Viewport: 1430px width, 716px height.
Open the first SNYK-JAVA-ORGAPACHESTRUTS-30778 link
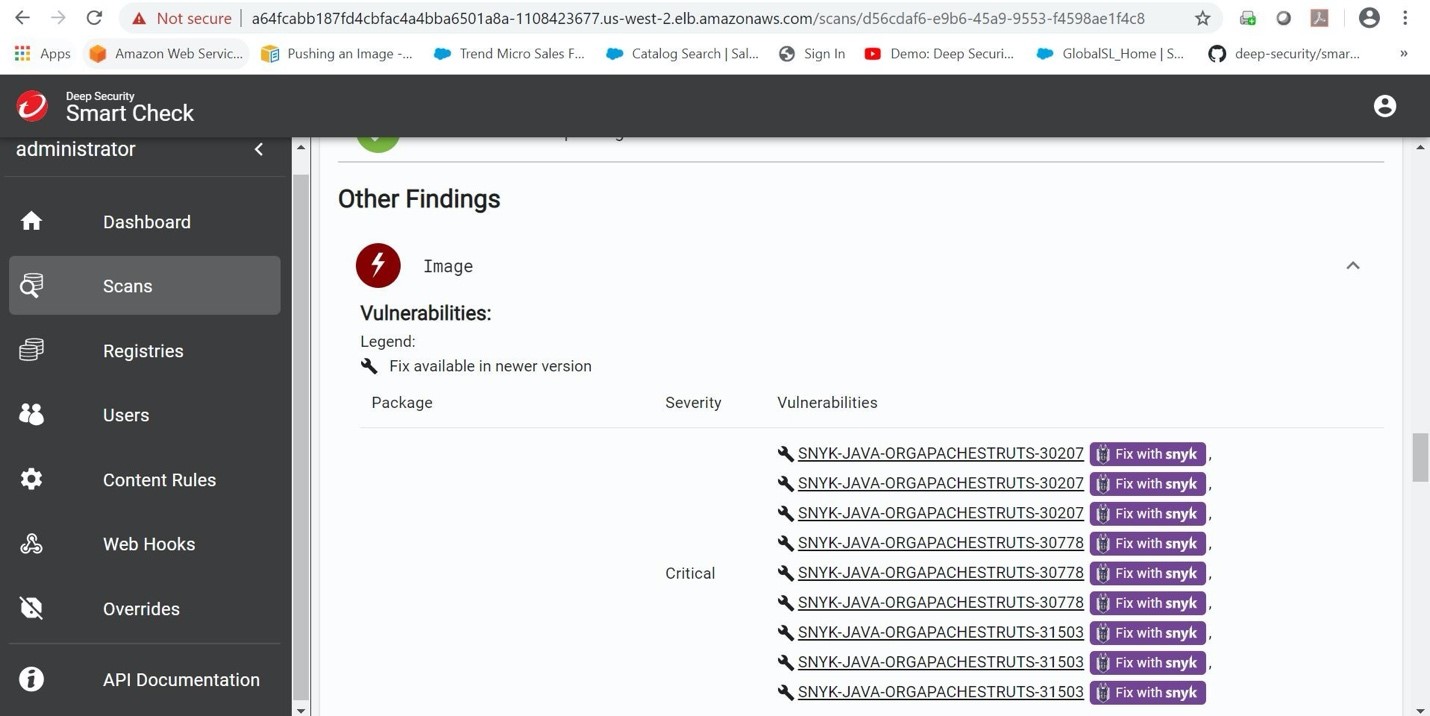[x=941, y=543]
